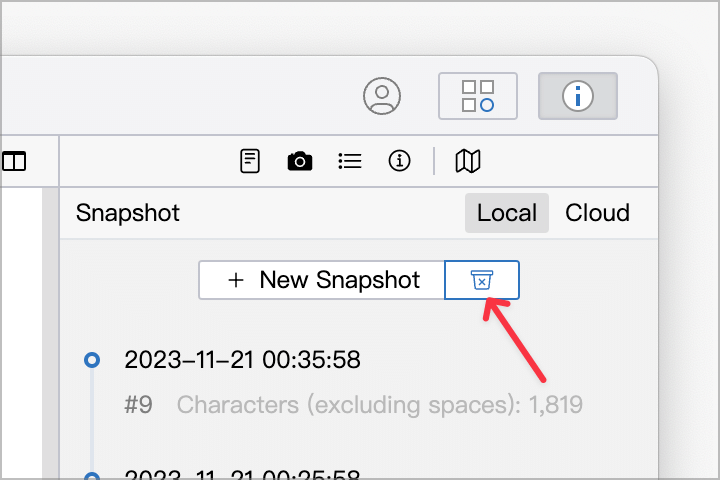Open the circled info statistics icon
720x480 pixels.
(399, 161)
